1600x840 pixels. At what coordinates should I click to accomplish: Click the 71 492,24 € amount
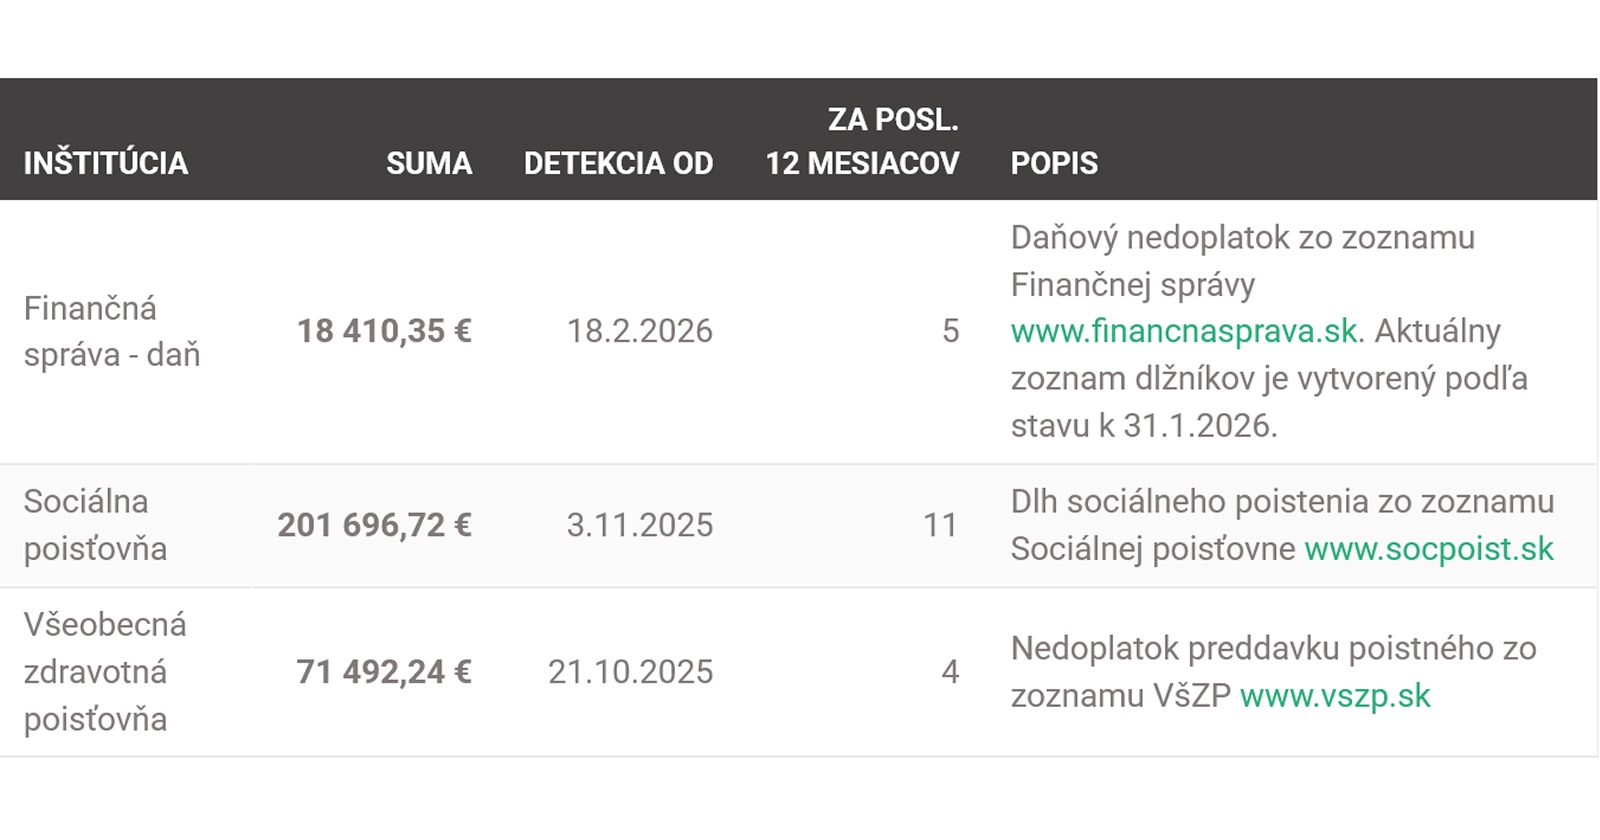[x=384, y=672]
